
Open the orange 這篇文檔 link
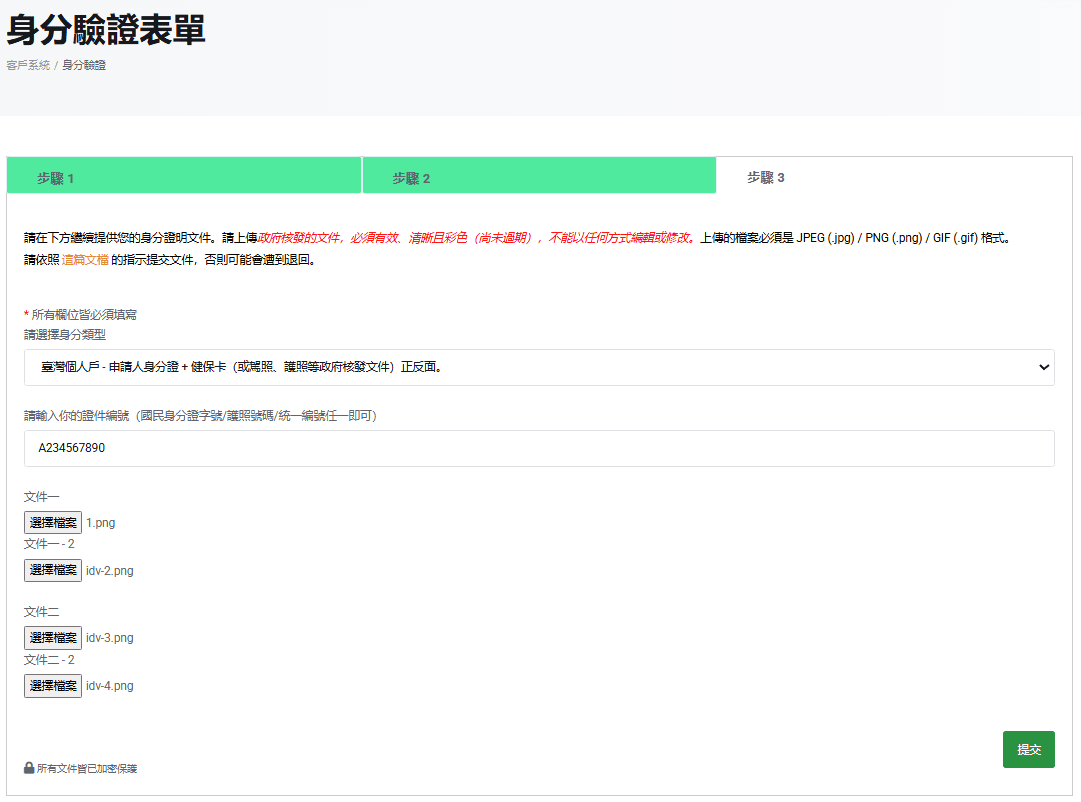(85, 260)
